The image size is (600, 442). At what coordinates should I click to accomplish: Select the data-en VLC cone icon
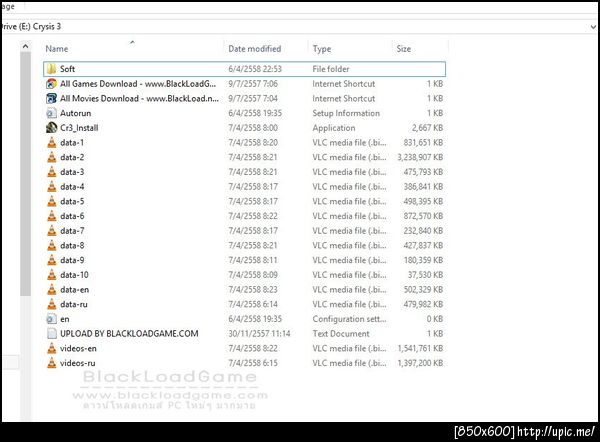(51, 290)
